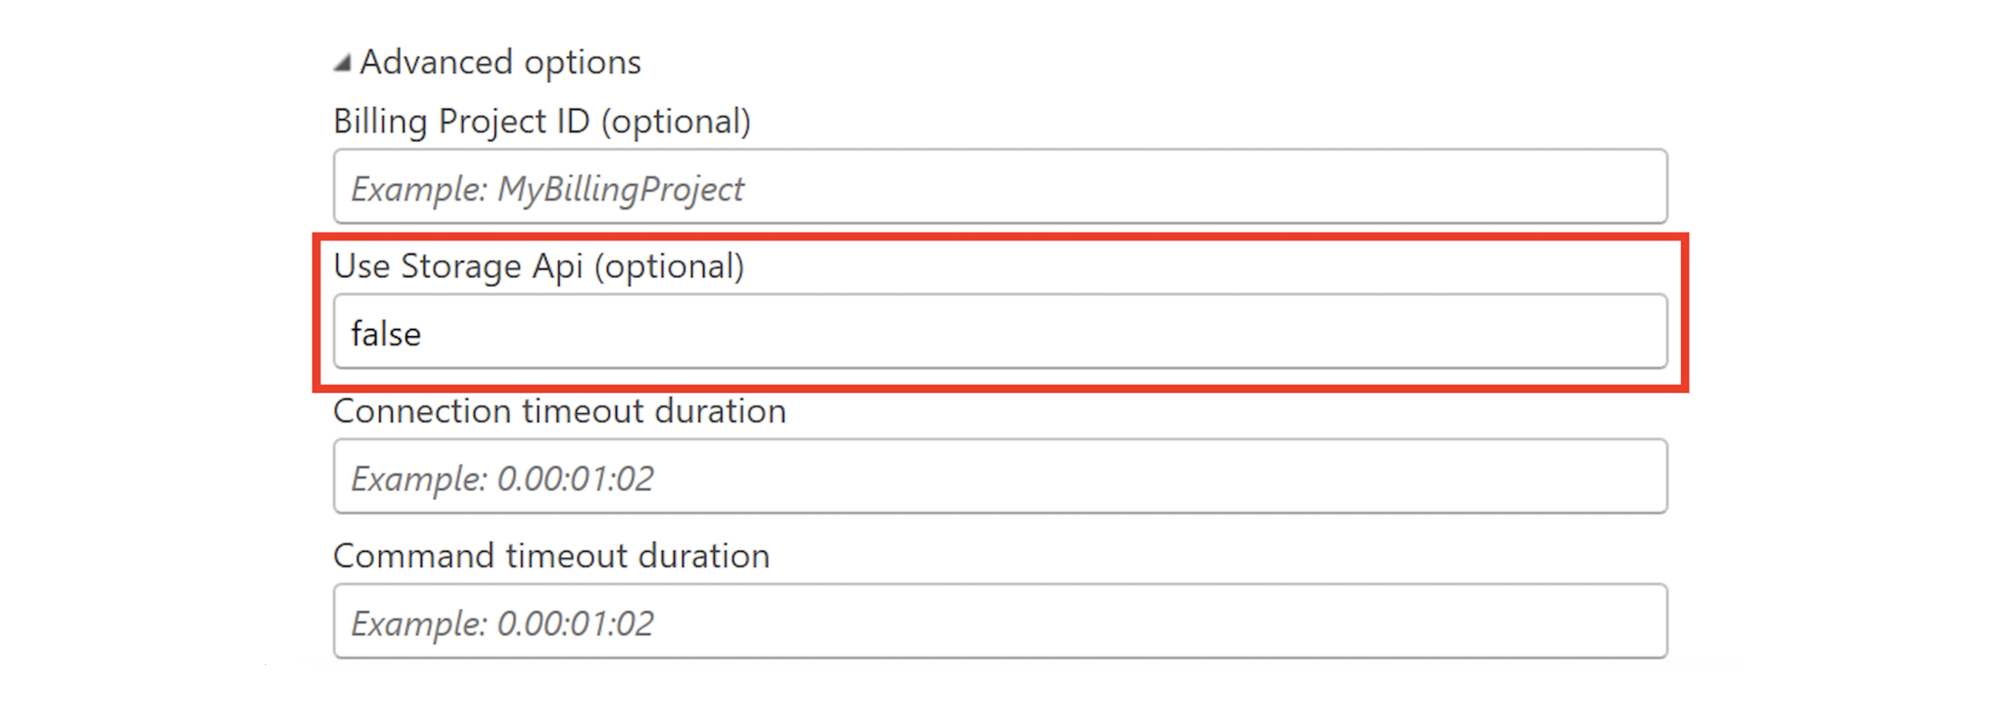Click the Example 0.00:01:02 command timeout placeholder
This screenshot has height=720, width=1992.
coord(501,622)
